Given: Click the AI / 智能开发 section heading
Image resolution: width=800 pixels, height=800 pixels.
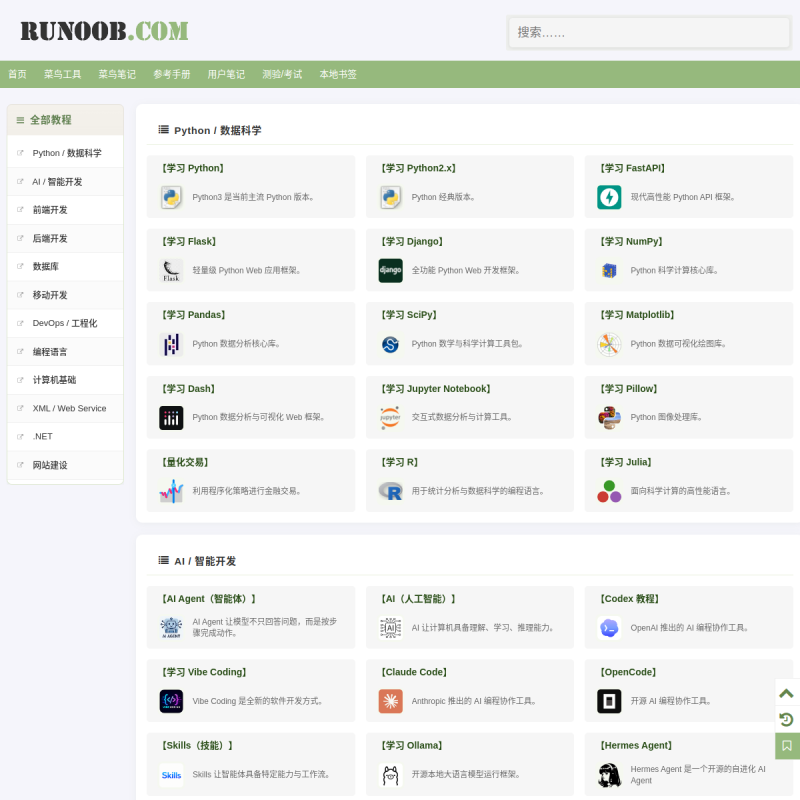Looking at the screenshot, I should [205, 561].
